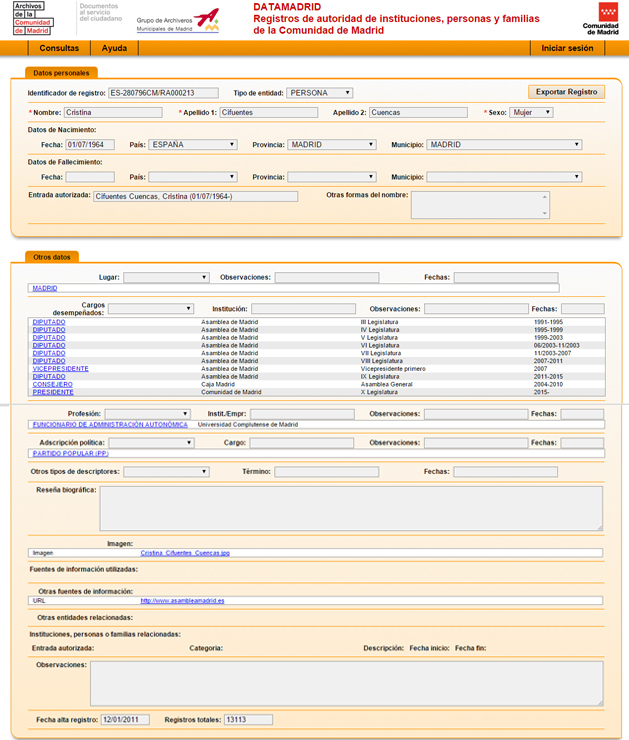The height and width of the screenshot is (740, 629).
Task: Open the MADRID place link
Action: (x=45, y=288)
